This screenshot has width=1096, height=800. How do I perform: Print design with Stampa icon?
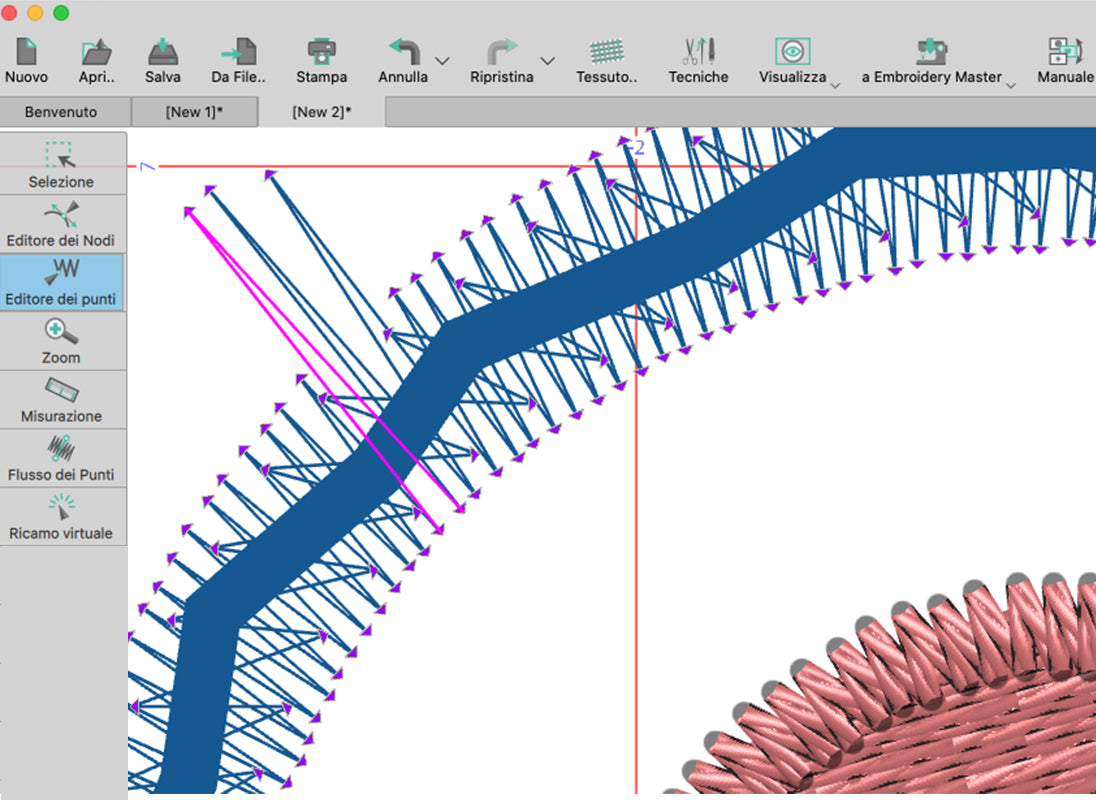[321, 52]
